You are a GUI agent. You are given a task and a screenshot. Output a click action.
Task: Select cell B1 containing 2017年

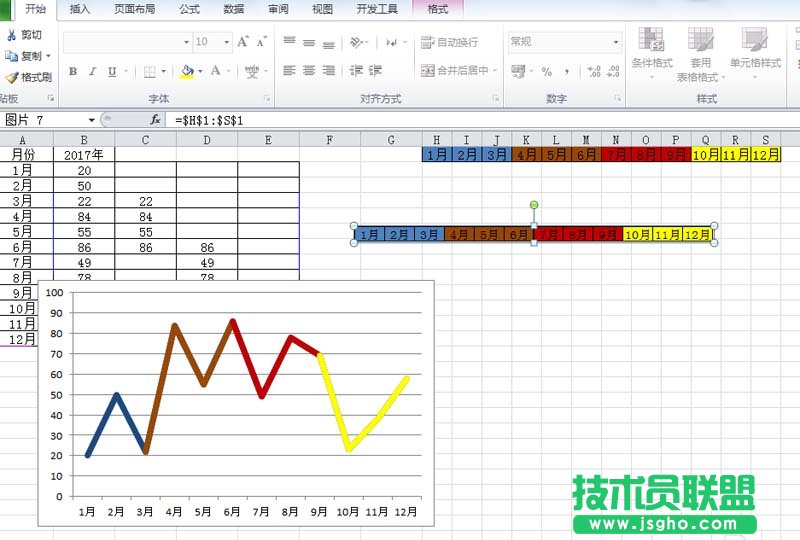point(84,155)
